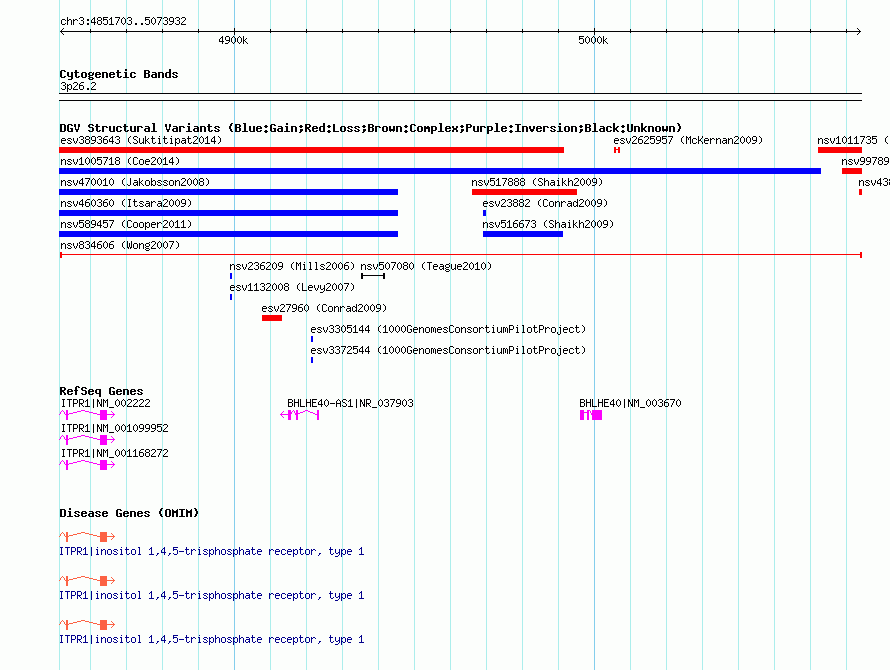Click the third OMIM ITPR1 orange gene glyph

(87, 625)
